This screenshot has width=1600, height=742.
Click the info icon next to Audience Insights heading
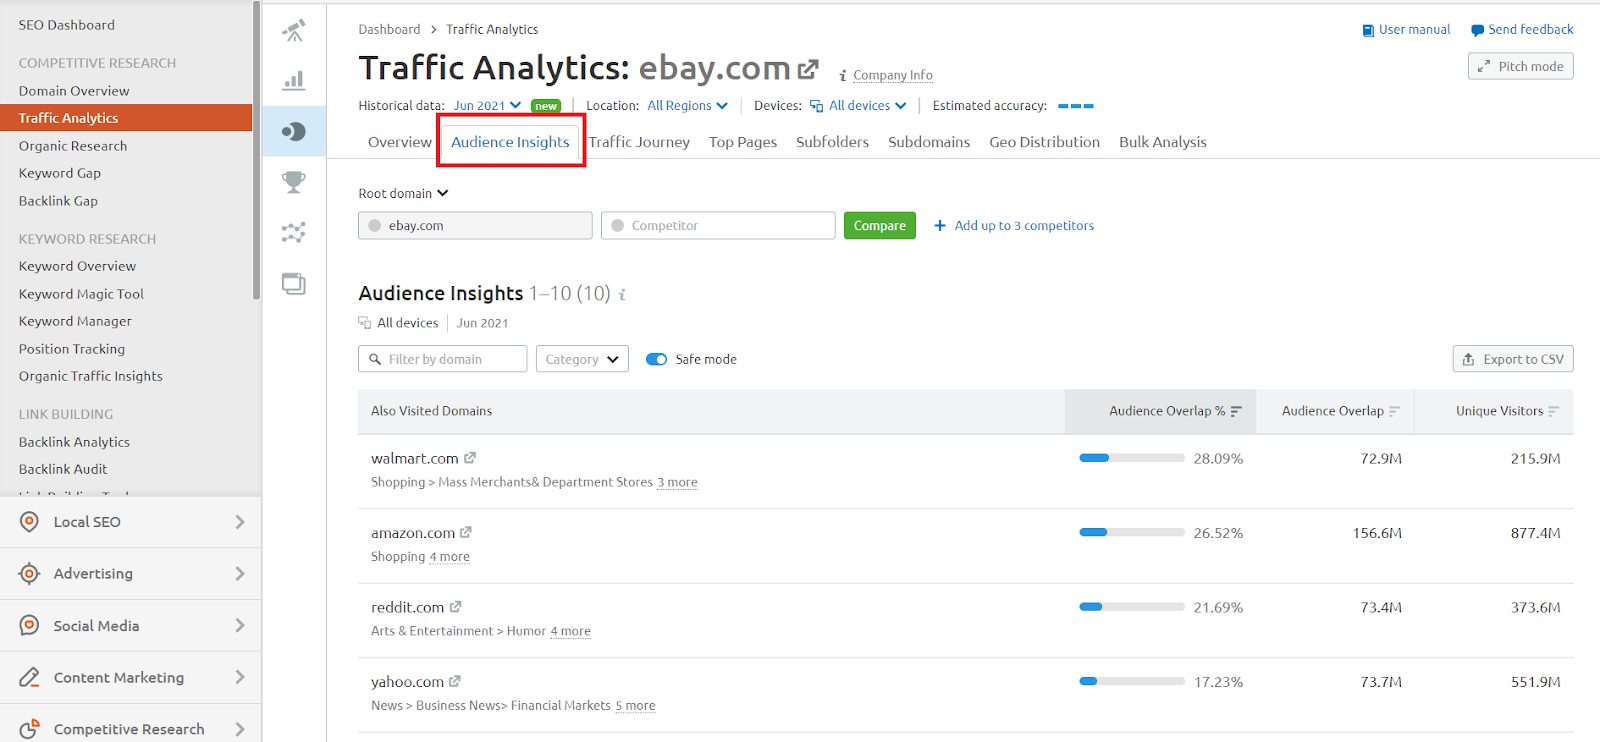click(x=622, y=294)
